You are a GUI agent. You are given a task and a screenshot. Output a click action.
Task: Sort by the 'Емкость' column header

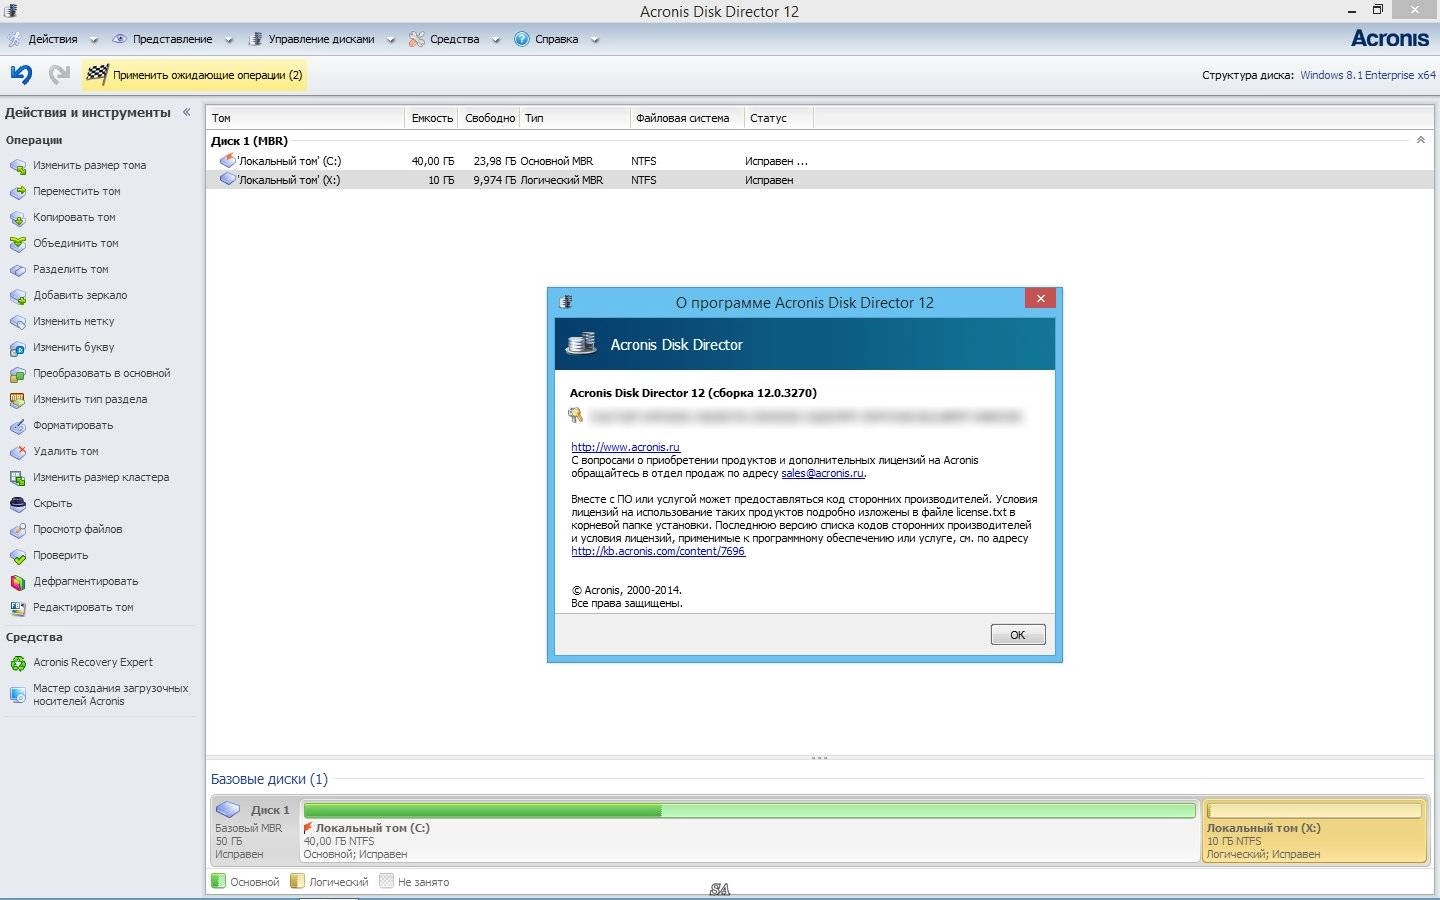point(432,118)
